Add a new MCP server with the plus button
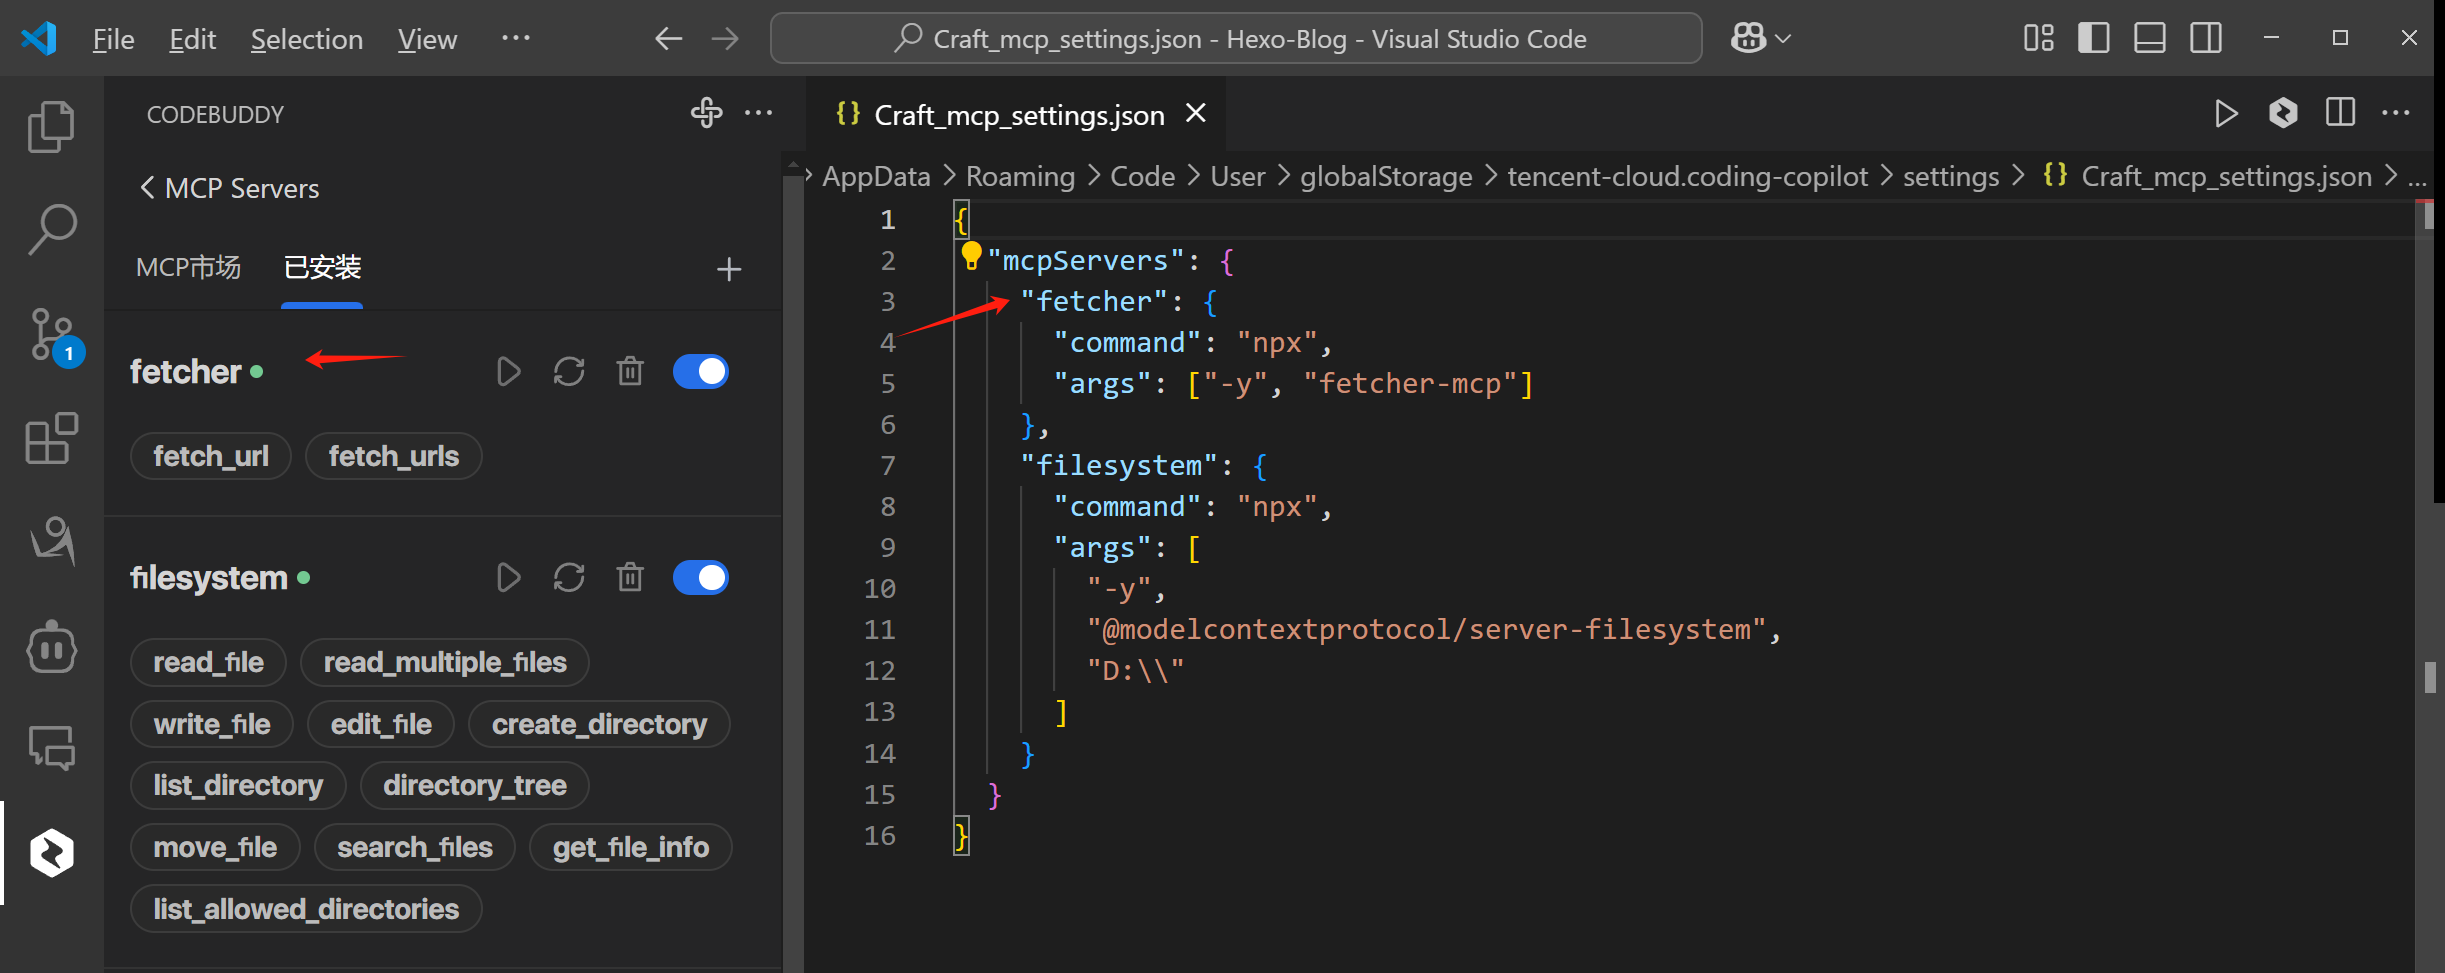This screenshot has width=2445, height=973. 729,269
